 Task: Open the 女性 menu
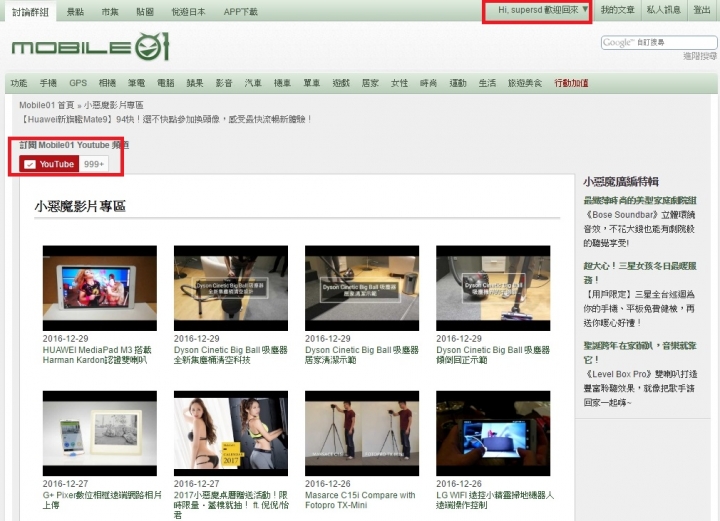399,83
